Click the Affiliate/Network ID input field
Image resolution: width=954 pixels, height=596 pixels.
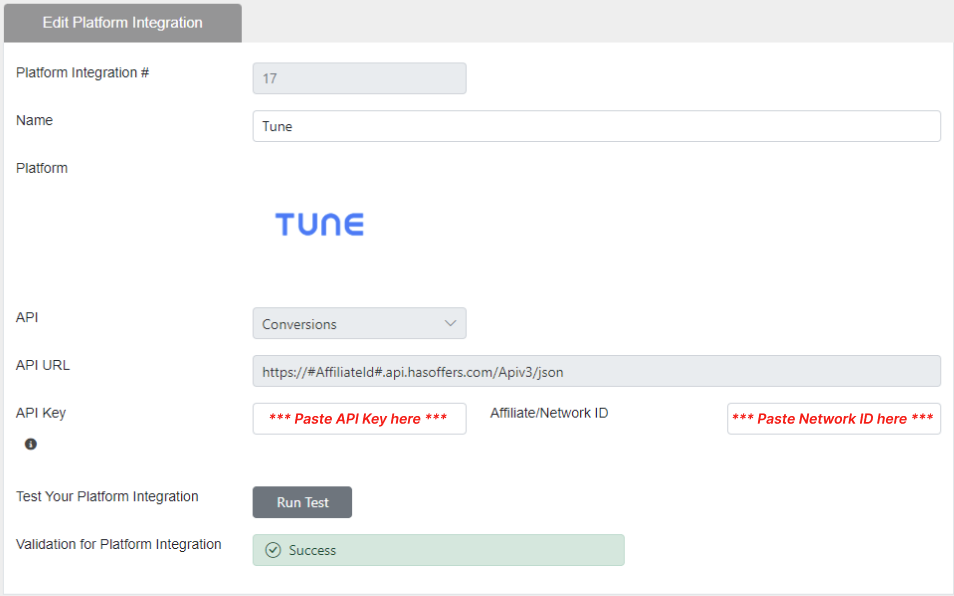pos(834,418)
